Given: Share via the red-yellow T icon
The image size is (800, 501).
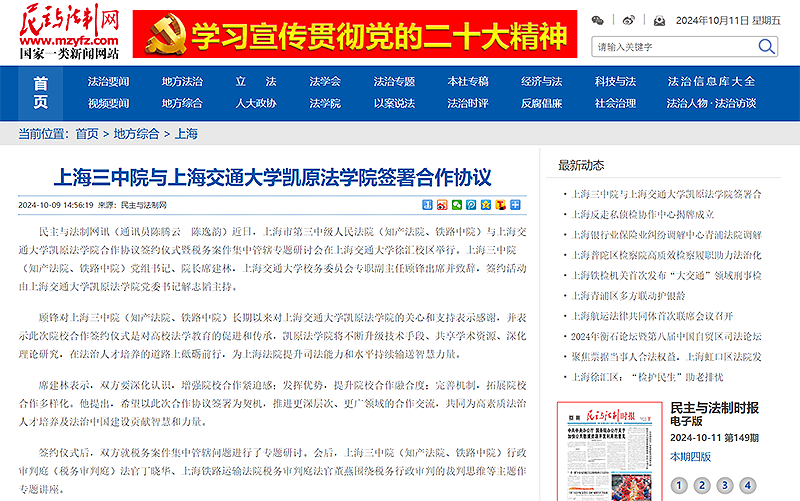Looking at the screenshot, I should [x=501, y=205].
